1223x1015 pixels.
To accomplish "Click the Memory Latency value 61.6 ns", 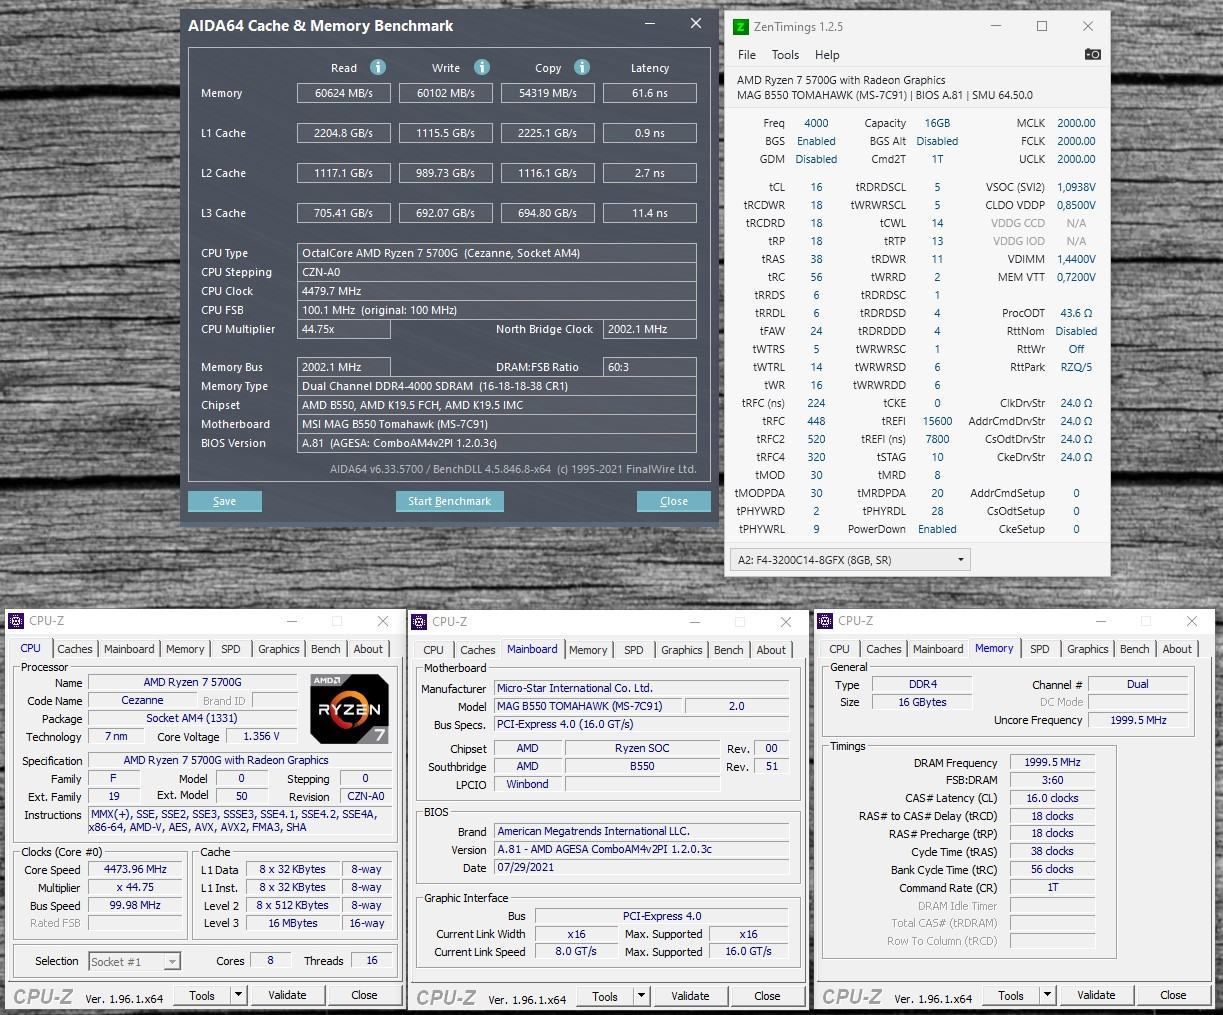I will 650,93.
